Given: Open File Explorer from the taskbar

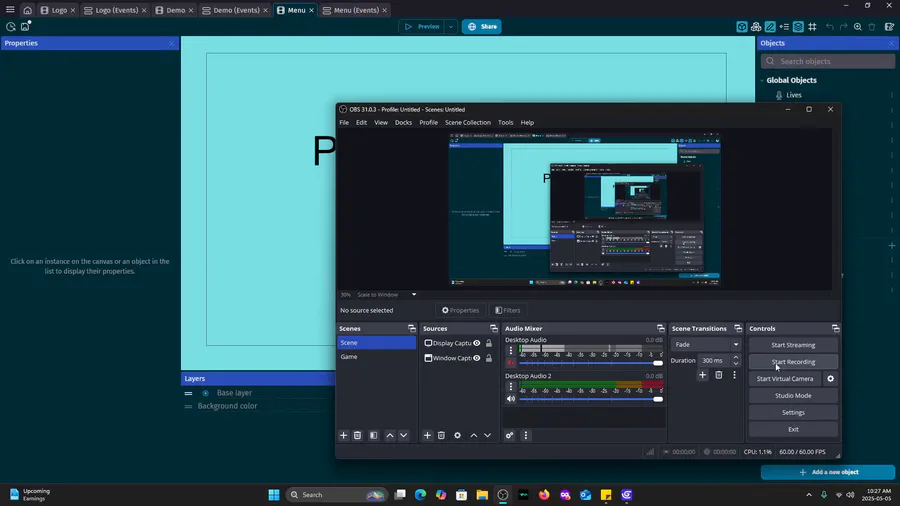Looking at the screenshot, I should 482,495.
